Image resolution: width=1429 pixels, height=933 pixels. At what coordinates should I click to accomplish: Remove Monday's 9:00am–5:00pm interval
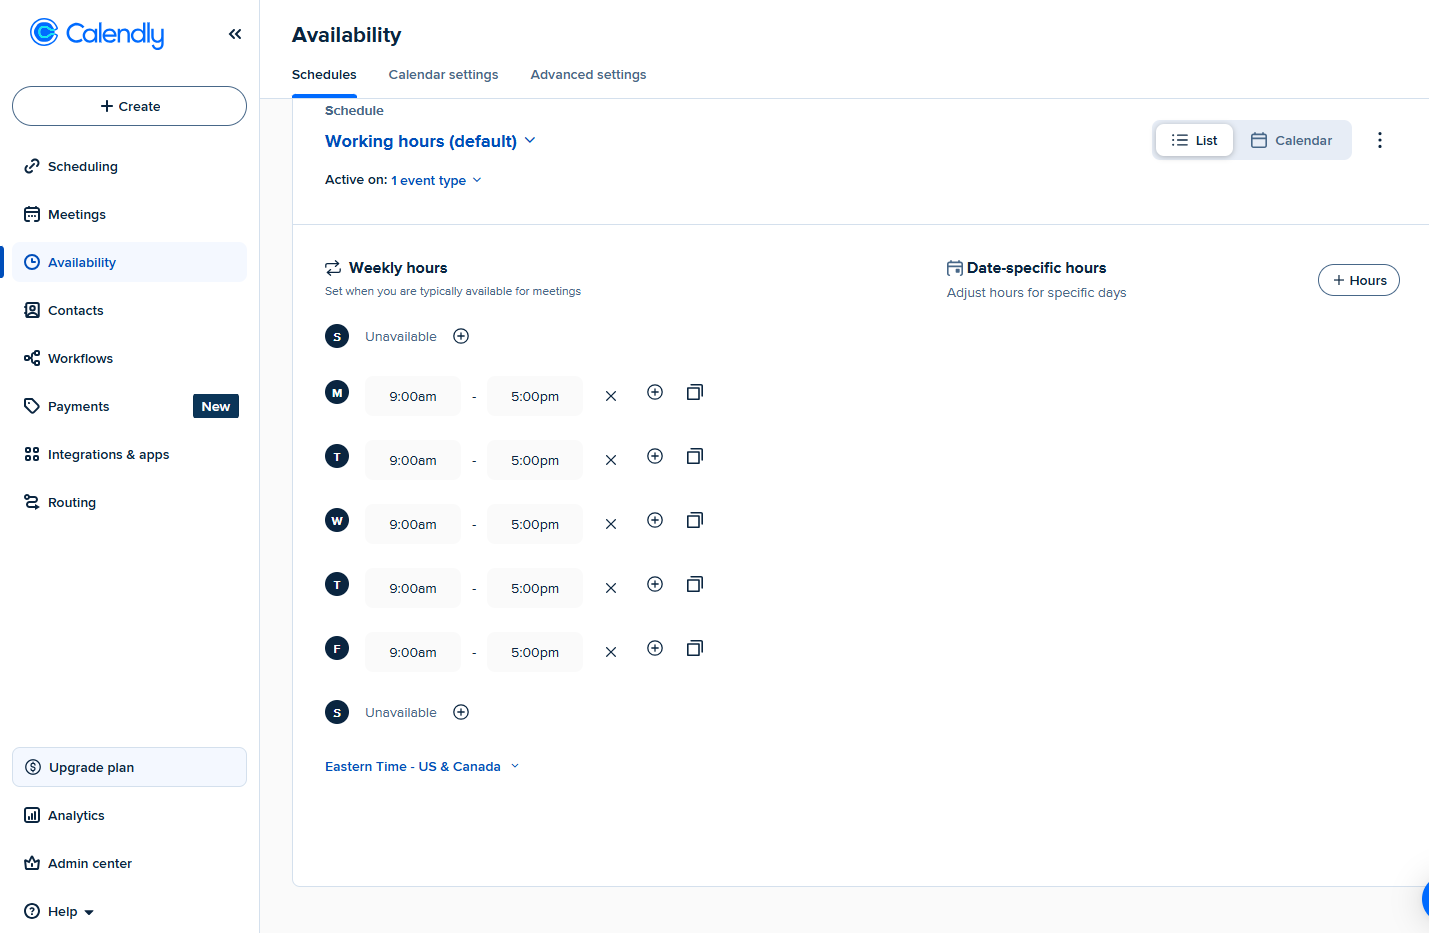tap(611, 396)
